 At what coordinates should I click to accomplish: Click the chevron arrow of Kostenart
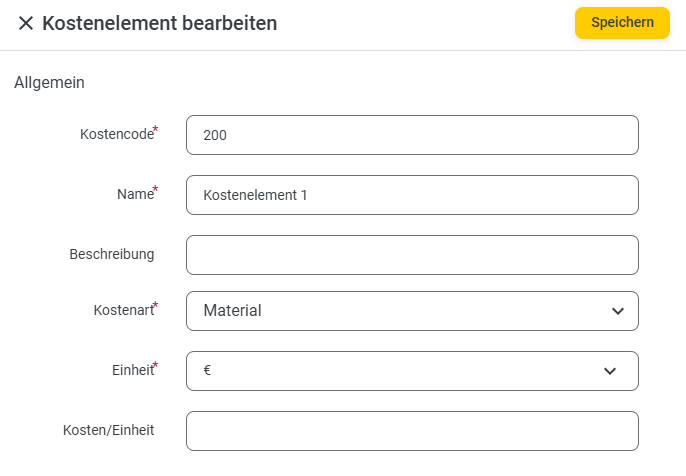click(x=617, y=311)
